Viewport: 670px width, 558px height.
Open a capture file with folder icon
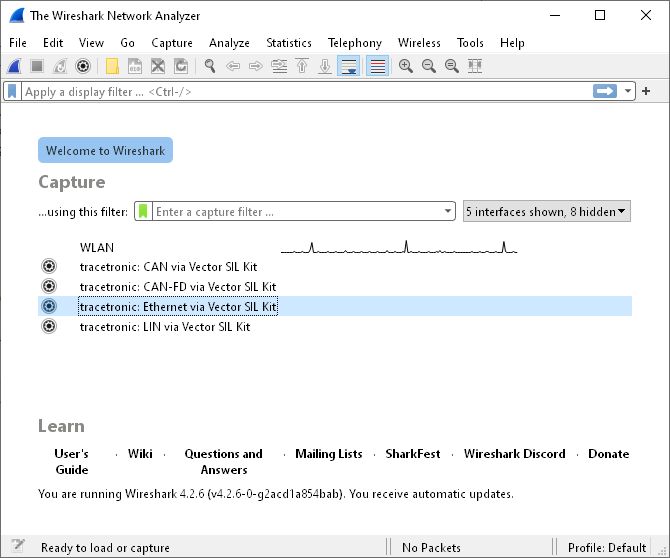pos(112,66)
